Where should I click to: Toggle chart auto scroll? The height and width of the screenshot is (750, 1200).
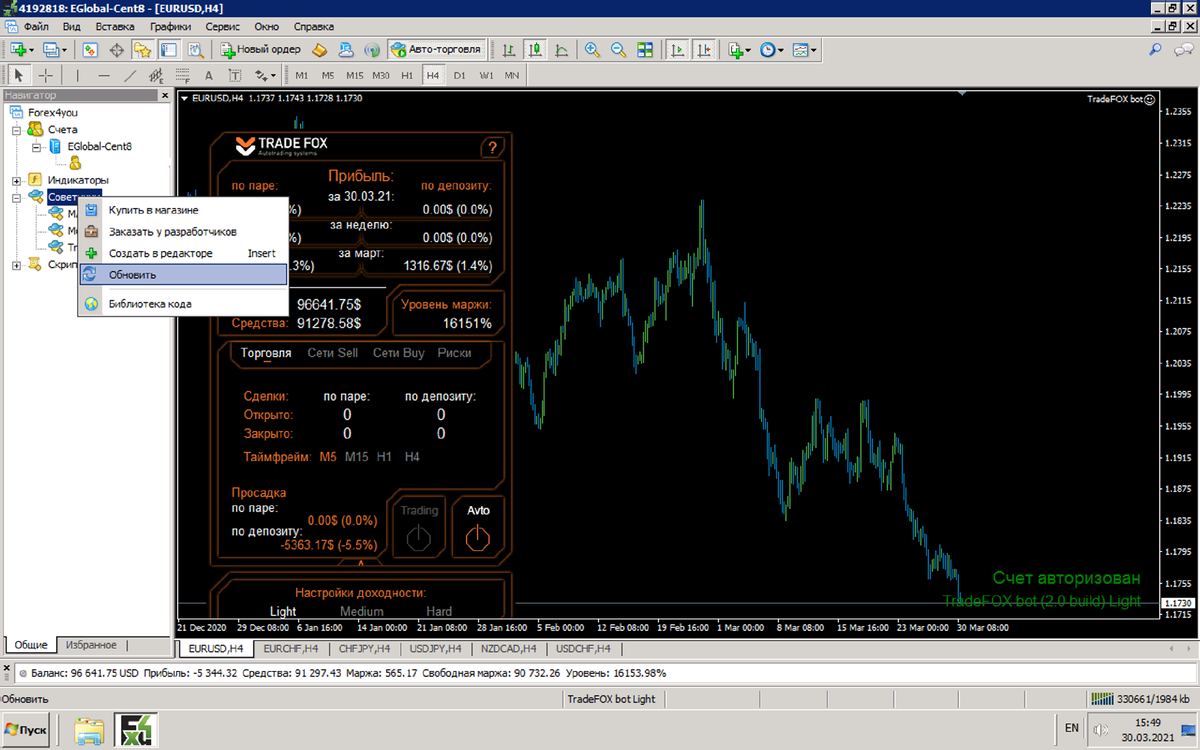pyautogui.click(x=678, y=49)
